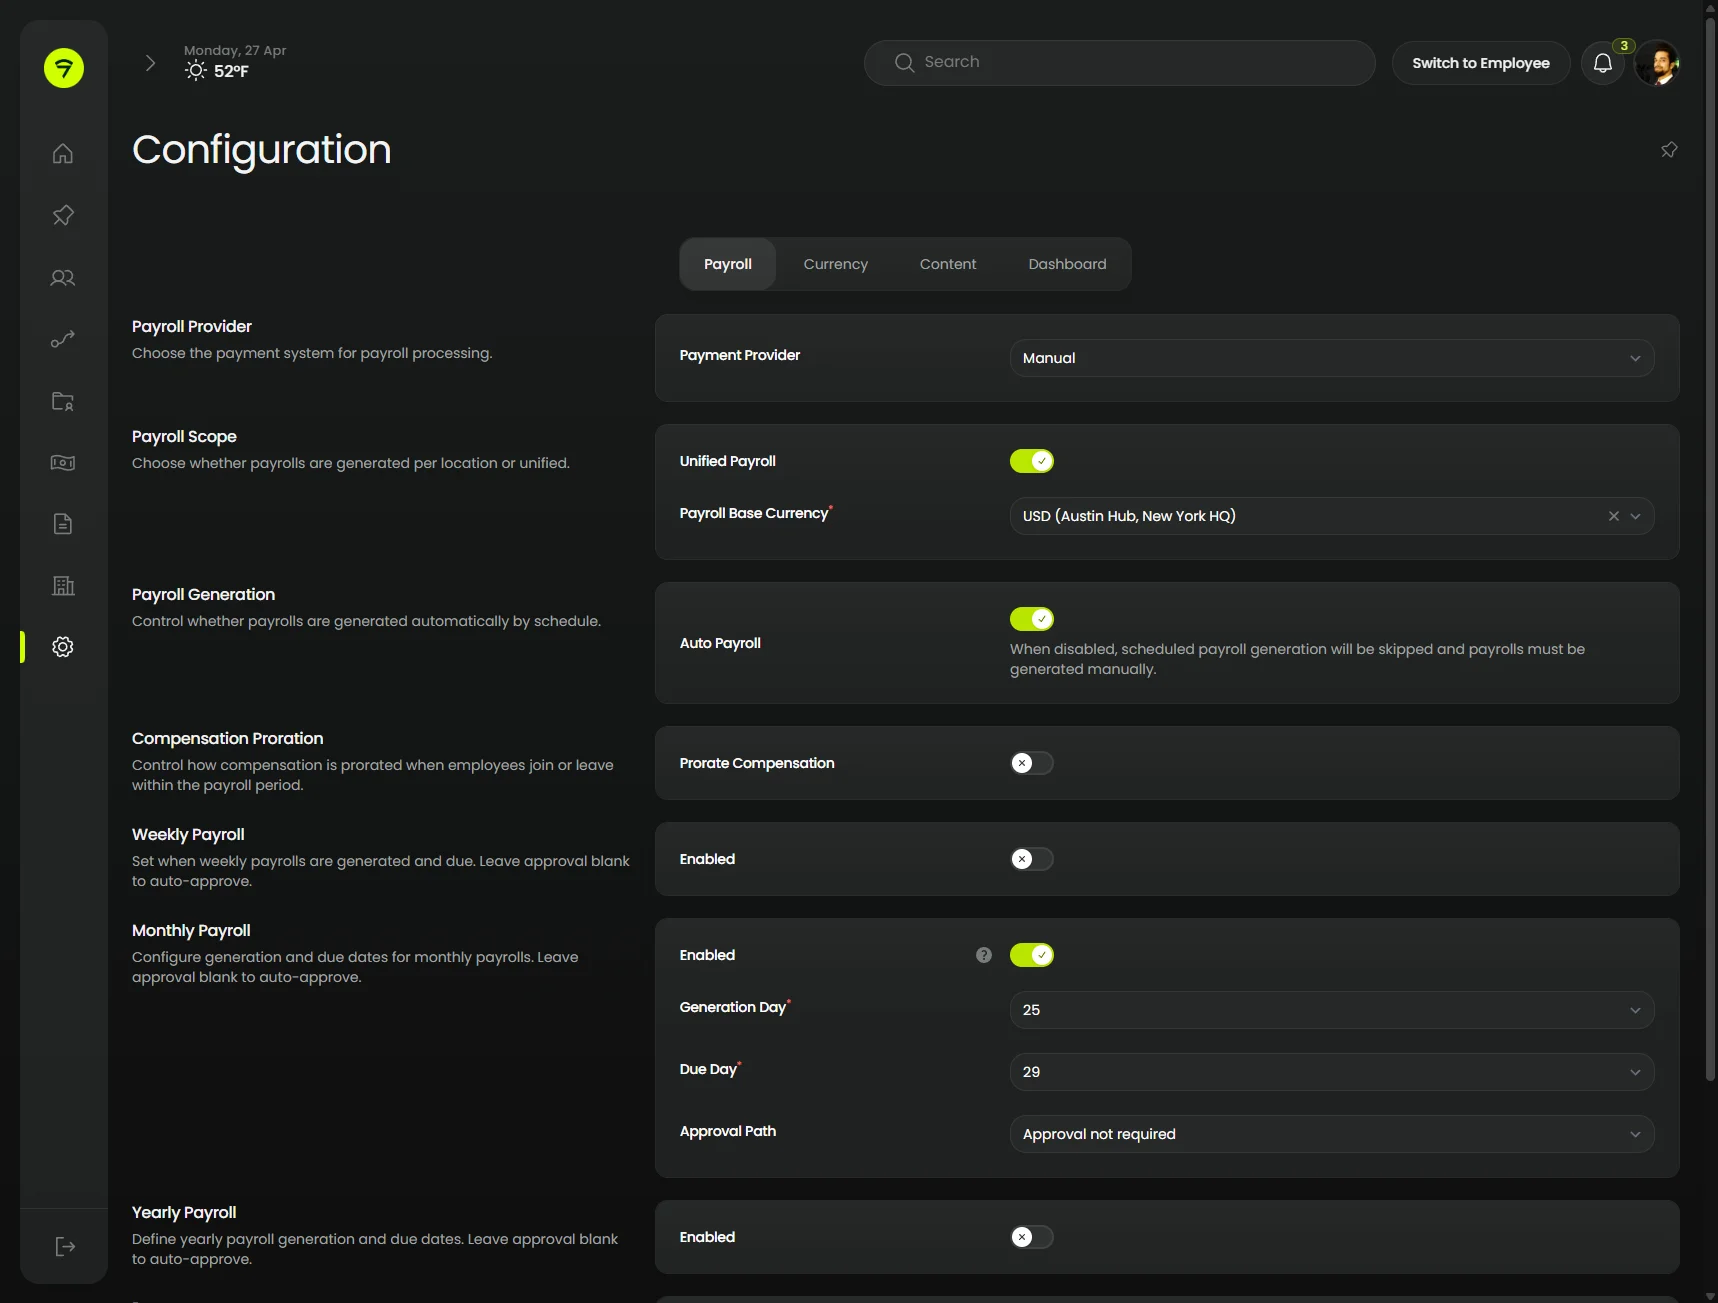Open the Dashboard configuration tab

tap(1066, 264)
